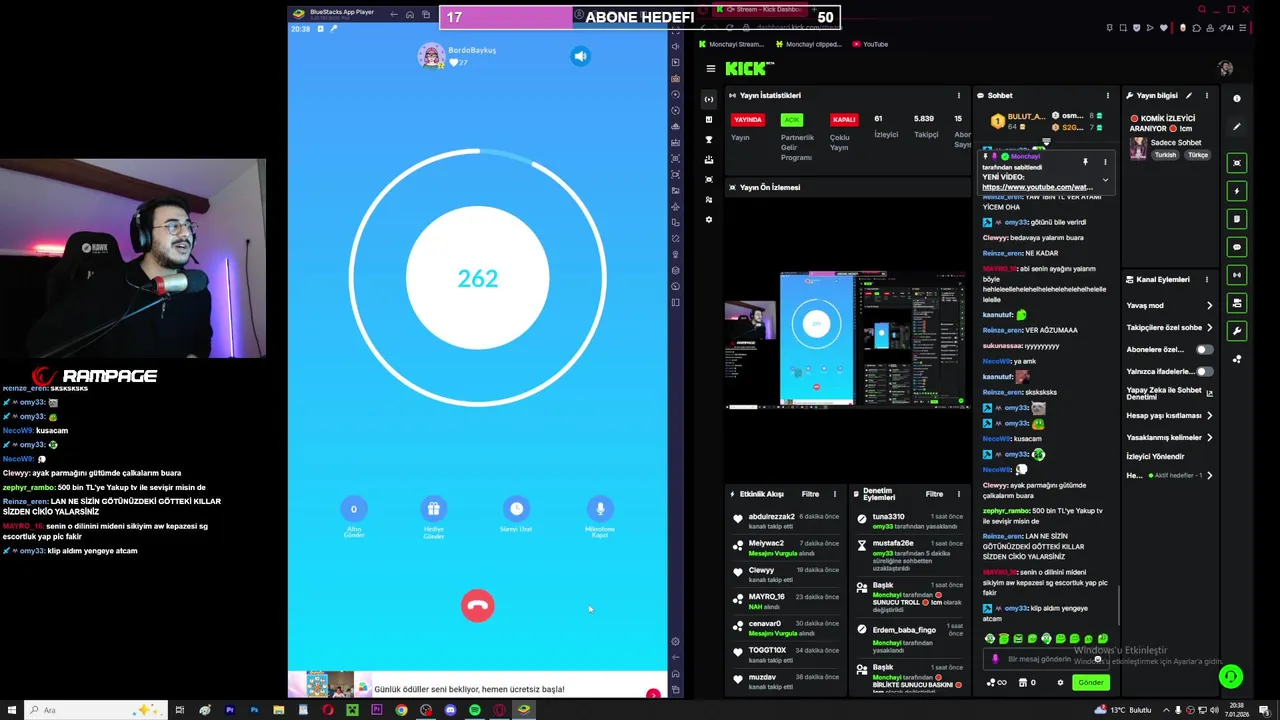Open tuna3310 entry in moderation actions
1280x720 pixels.
click(x=910, y=520)
